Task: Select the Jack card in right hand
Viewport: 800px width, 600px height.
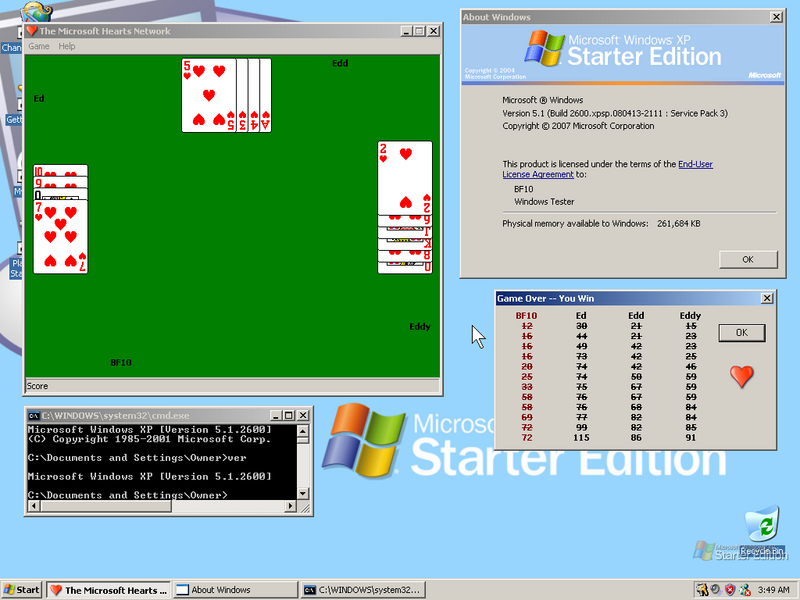Action: click(x=405, y=233)
